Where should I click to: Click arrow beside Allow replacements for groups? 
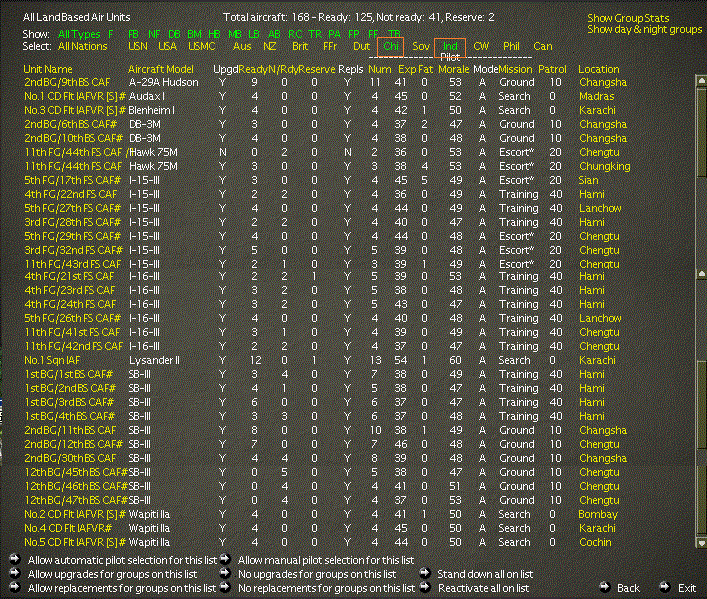coord(15,587)
